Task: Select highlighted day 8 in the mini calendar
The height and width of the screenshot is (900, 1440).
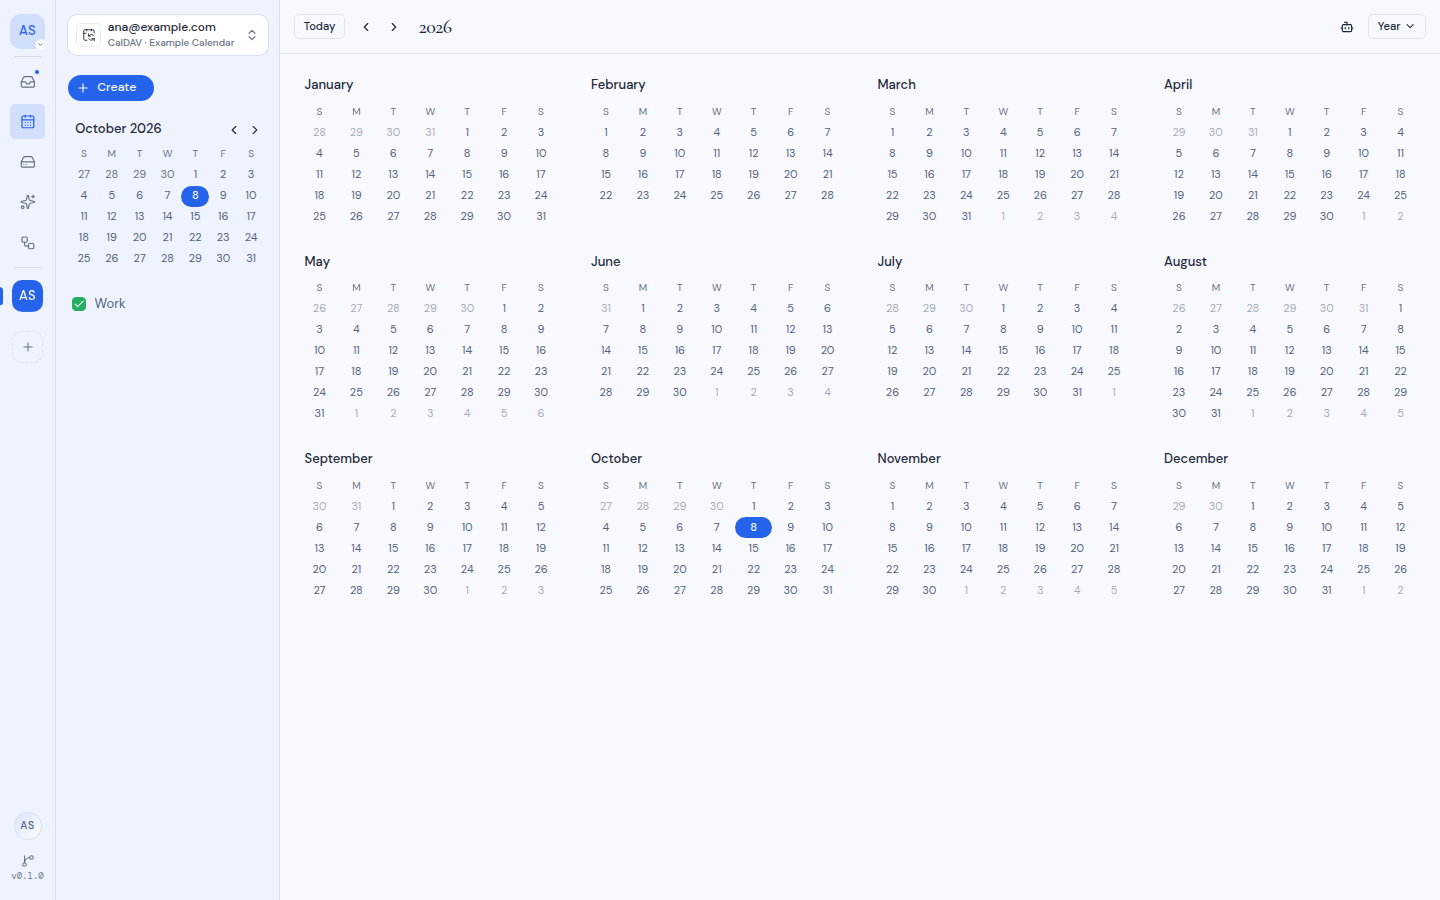Action: point(195,196)
